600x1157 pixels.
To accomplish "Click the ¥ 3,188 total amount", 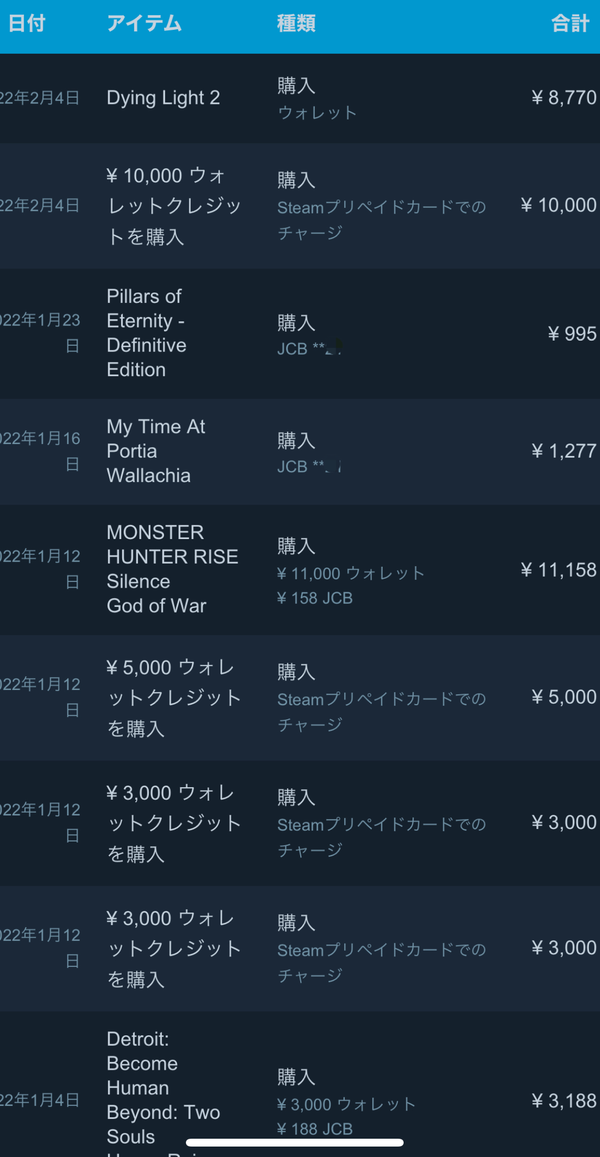I will (x=564, y=1102).
